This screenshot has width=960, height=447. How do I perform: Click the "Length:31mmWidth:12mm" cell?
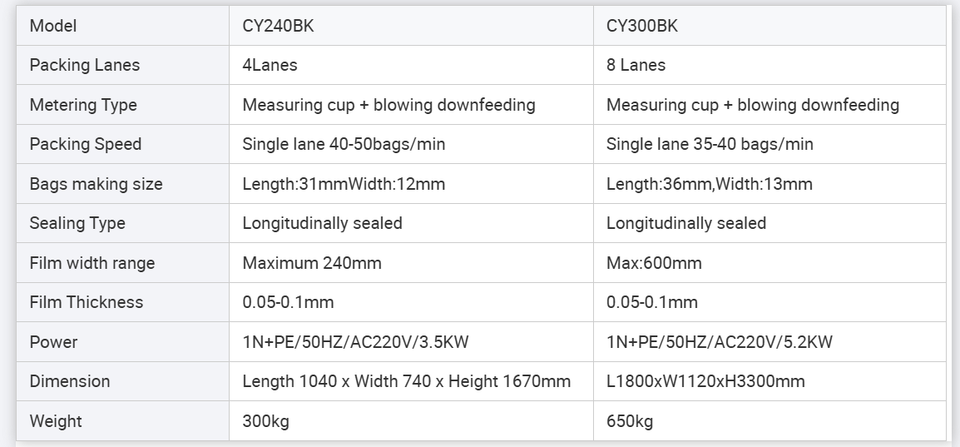[x=344, y=184]
